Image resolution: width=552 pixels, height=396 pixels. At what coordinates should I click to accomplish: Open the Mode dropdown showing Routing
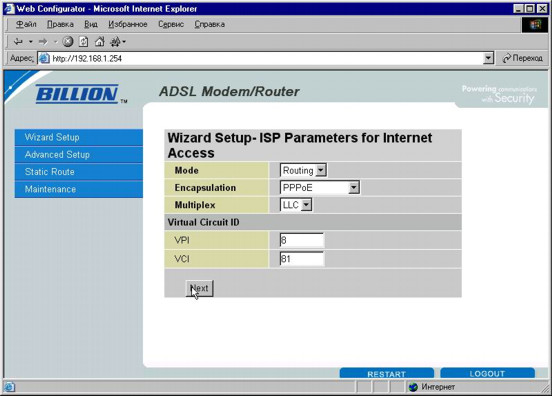pyautogui.click(x=303, y=170)
